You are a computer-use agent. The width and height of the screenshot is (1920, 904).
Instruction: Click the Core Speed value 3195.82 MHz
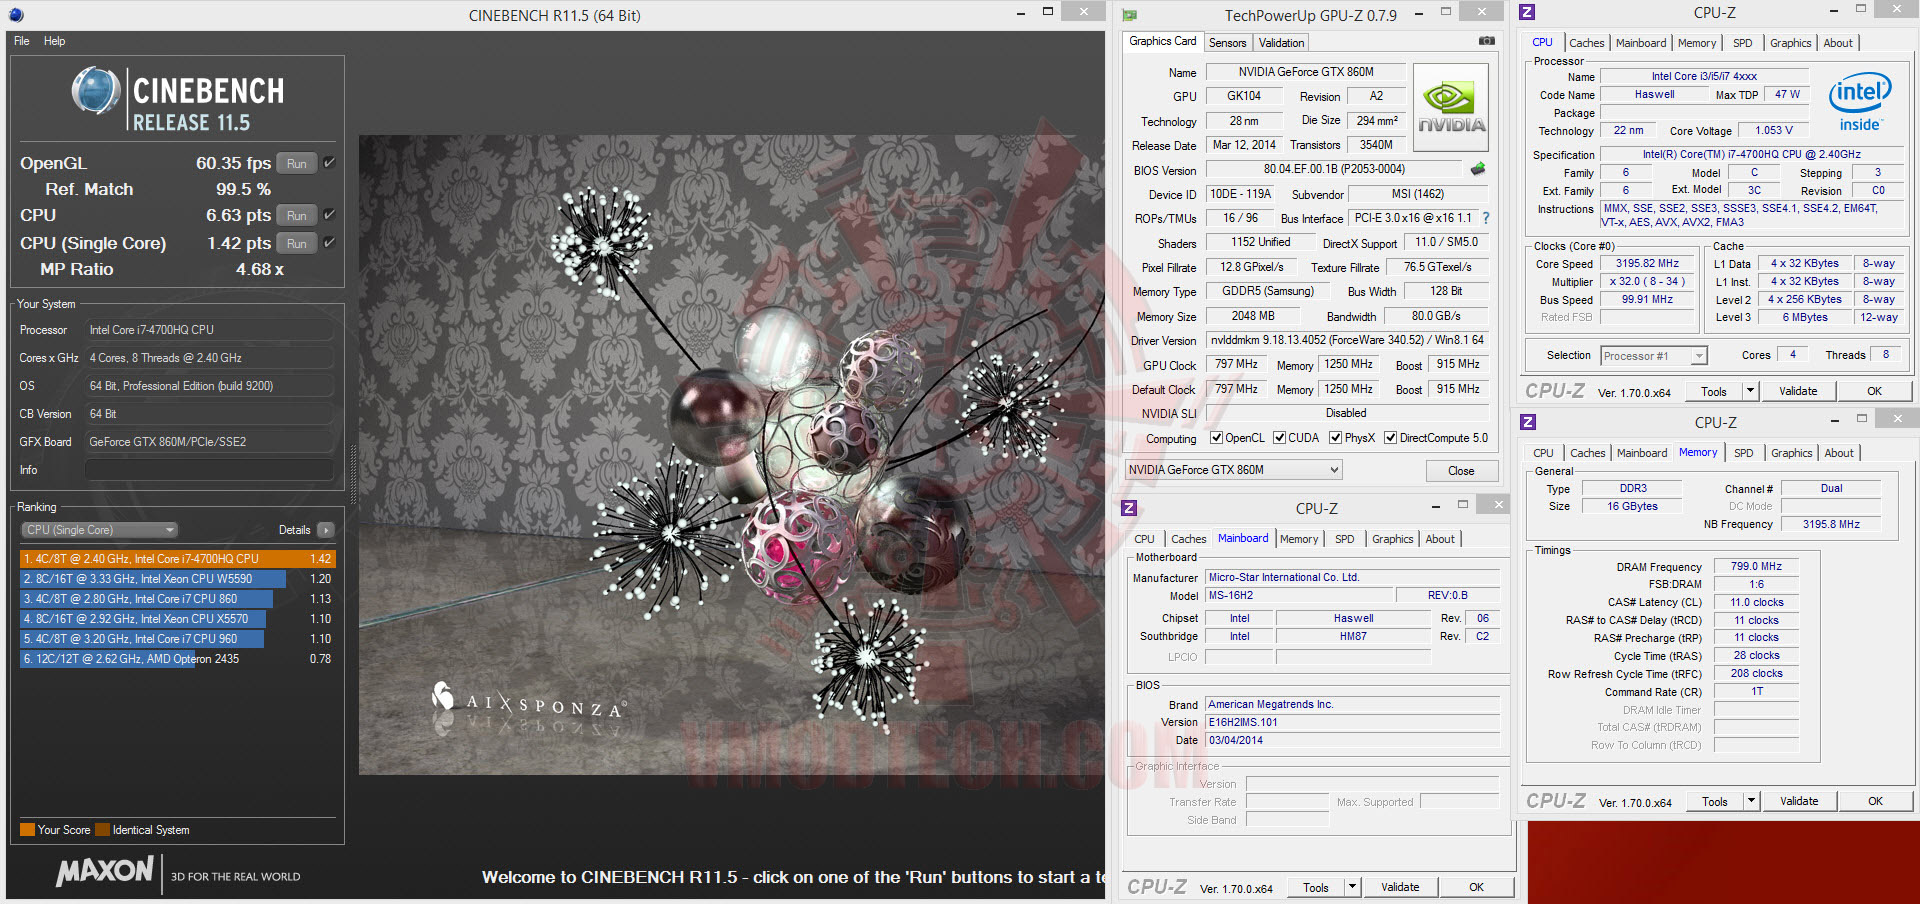click(x=1647, y=264)
